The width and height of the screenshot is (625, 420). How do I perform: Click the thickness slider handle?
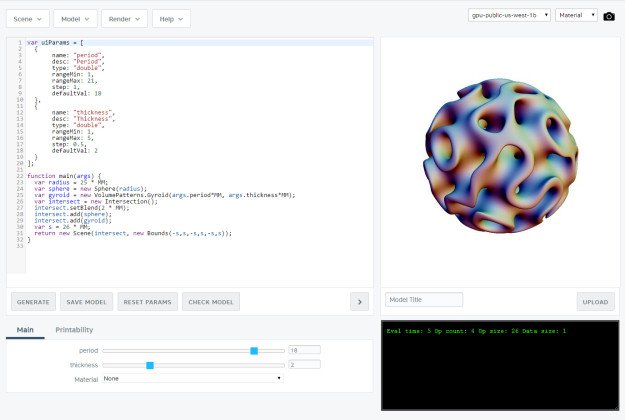pyautogui.click(x=150, y=365)
